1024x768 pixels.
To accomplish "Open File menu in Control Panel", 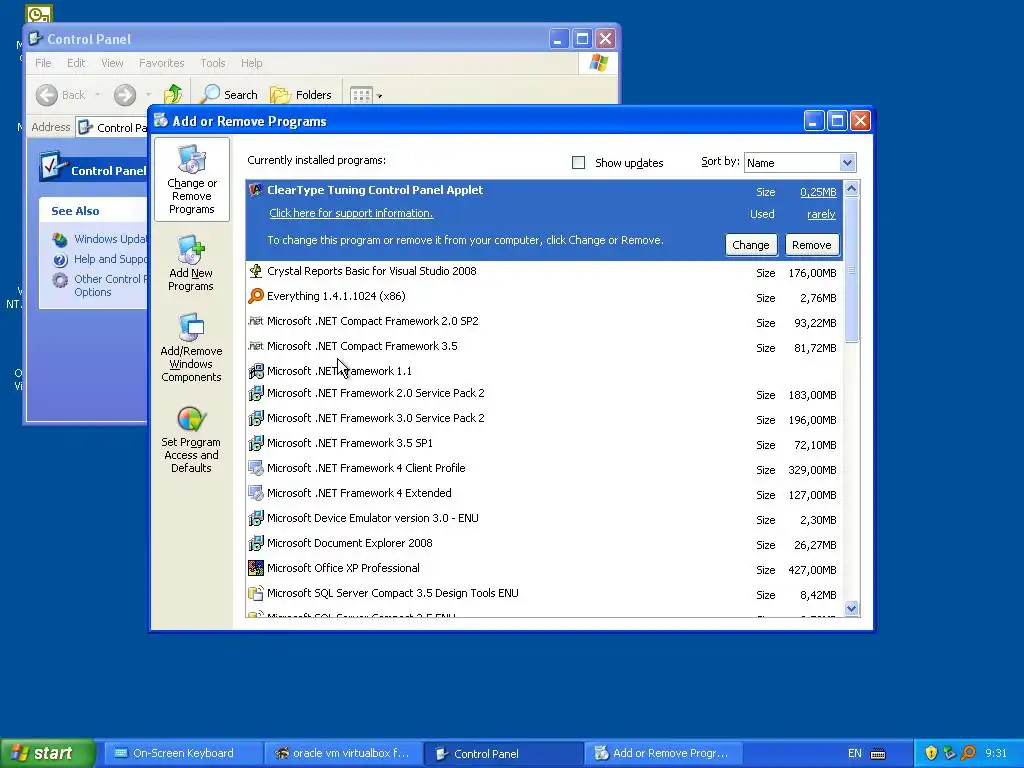I will coord(43,63).
